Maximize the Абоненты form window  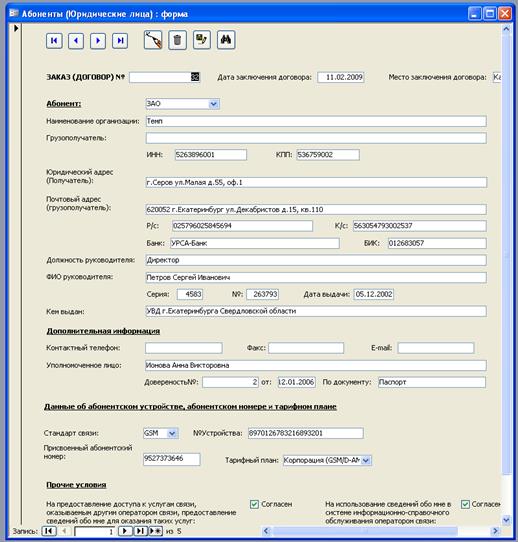(490, 14)
